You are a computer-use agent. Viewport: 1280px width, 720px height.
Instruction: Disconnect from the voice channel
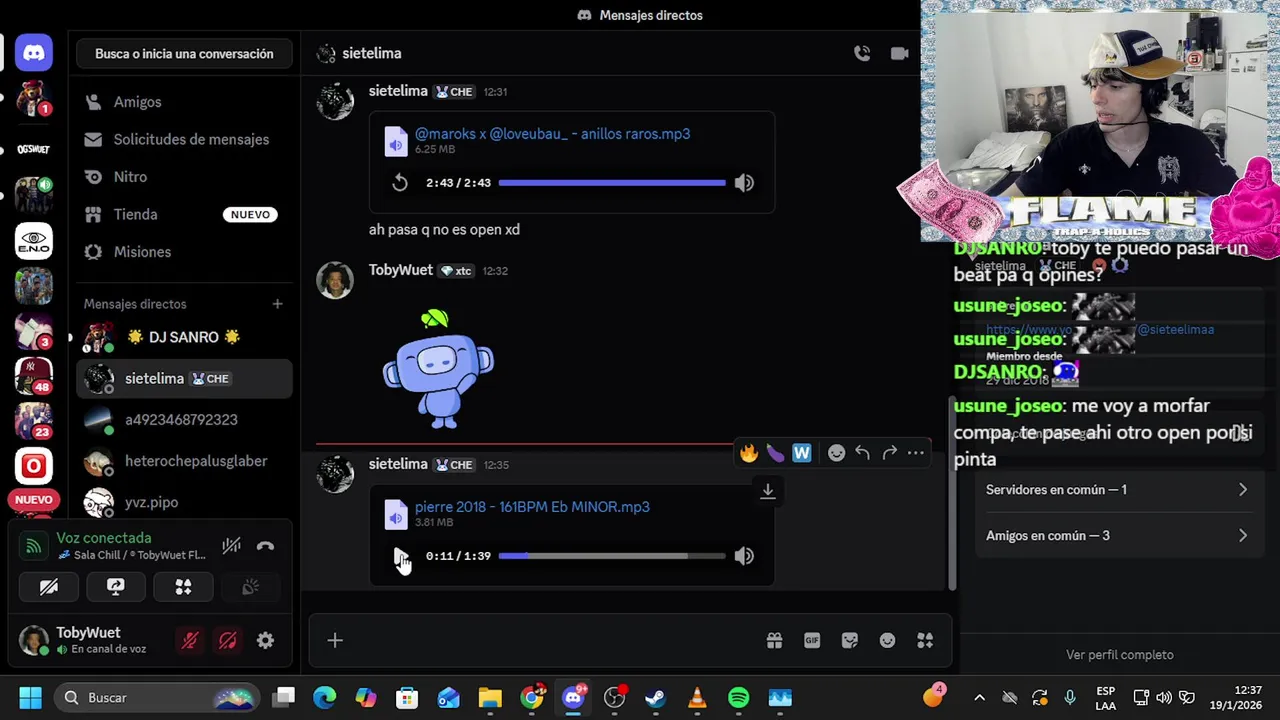[265, 546]
